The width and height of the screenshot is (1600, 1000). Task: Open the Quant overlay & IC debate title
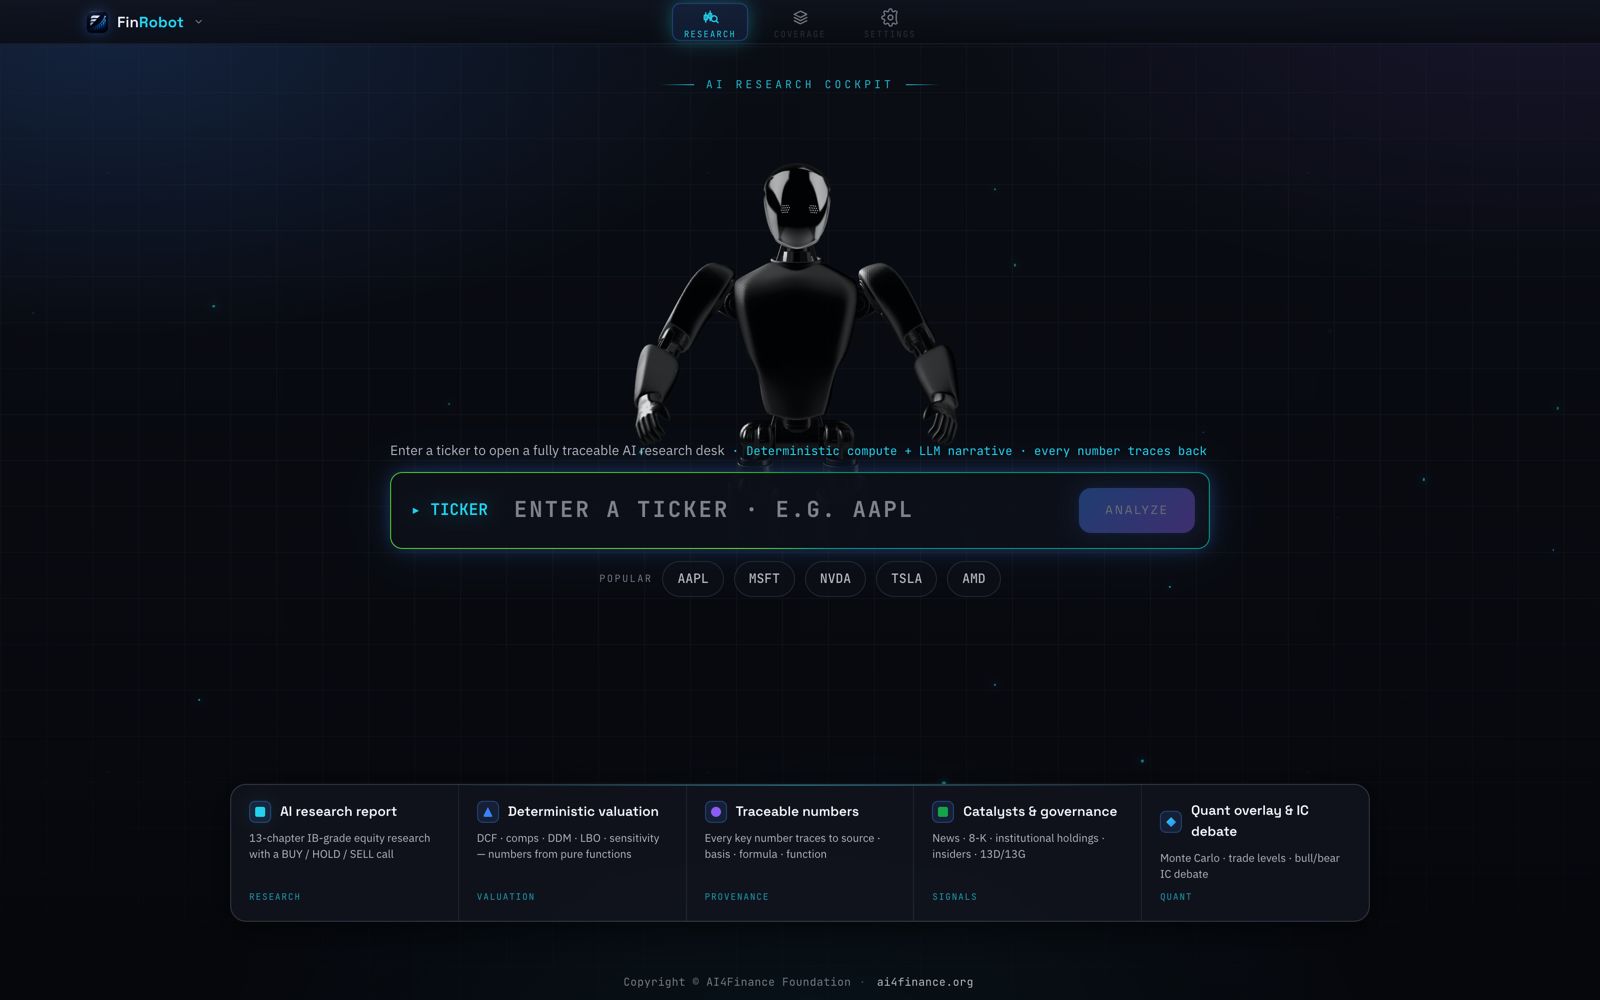[1250, 821]
